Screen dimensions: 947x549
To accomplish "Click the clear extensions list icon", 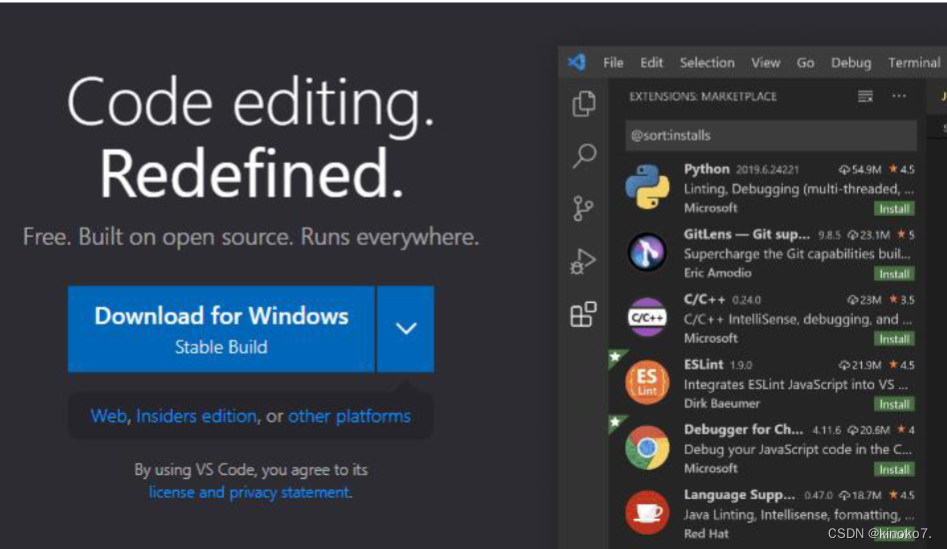I will (865, 96).
